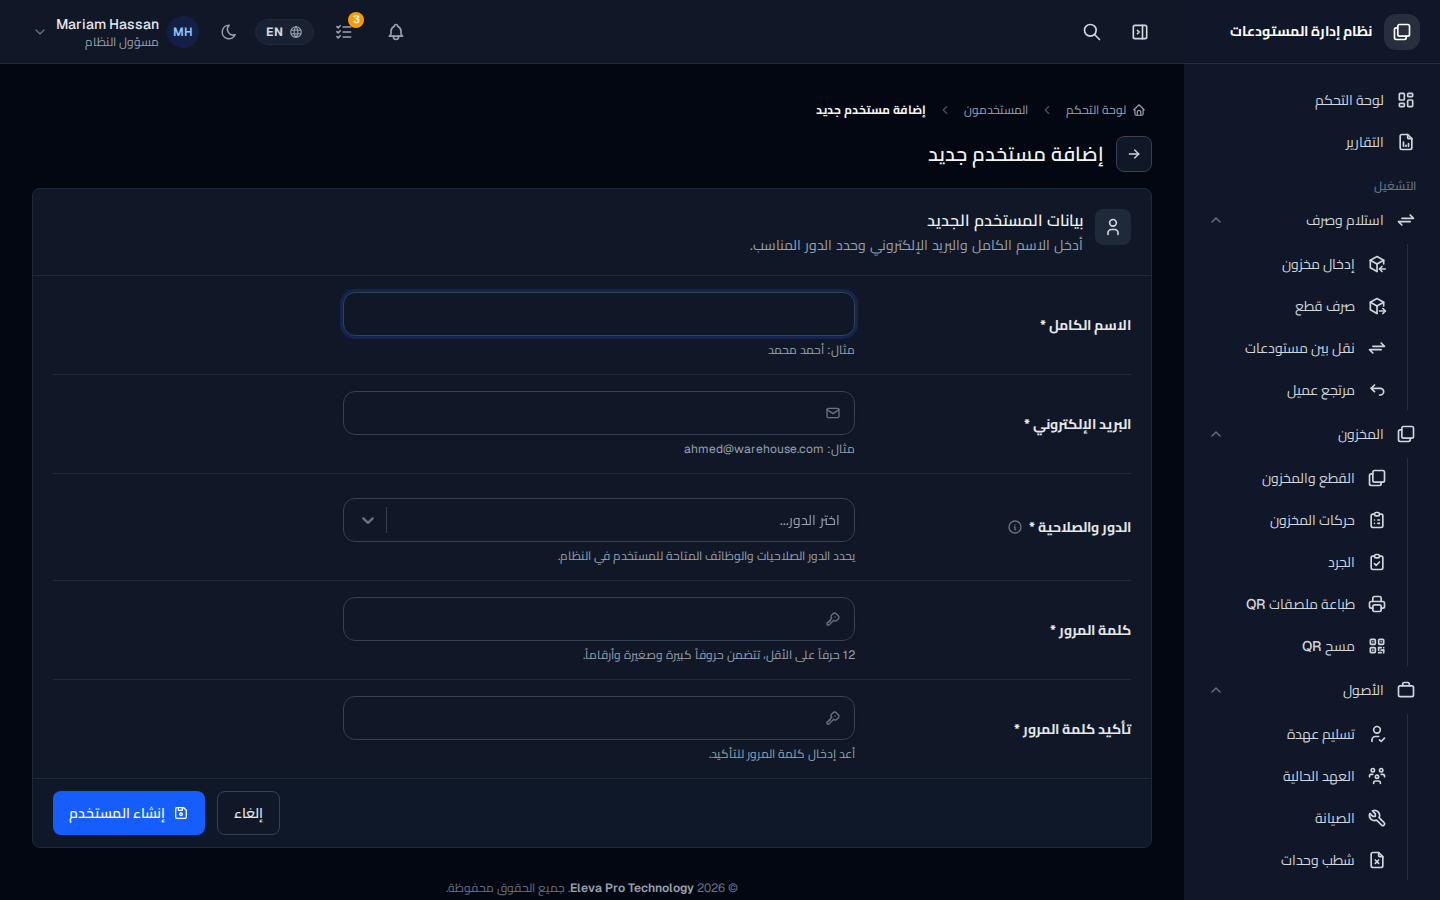
Task: Click the إنشاء المستخدم submit button
Action: (x=129, y=813)
